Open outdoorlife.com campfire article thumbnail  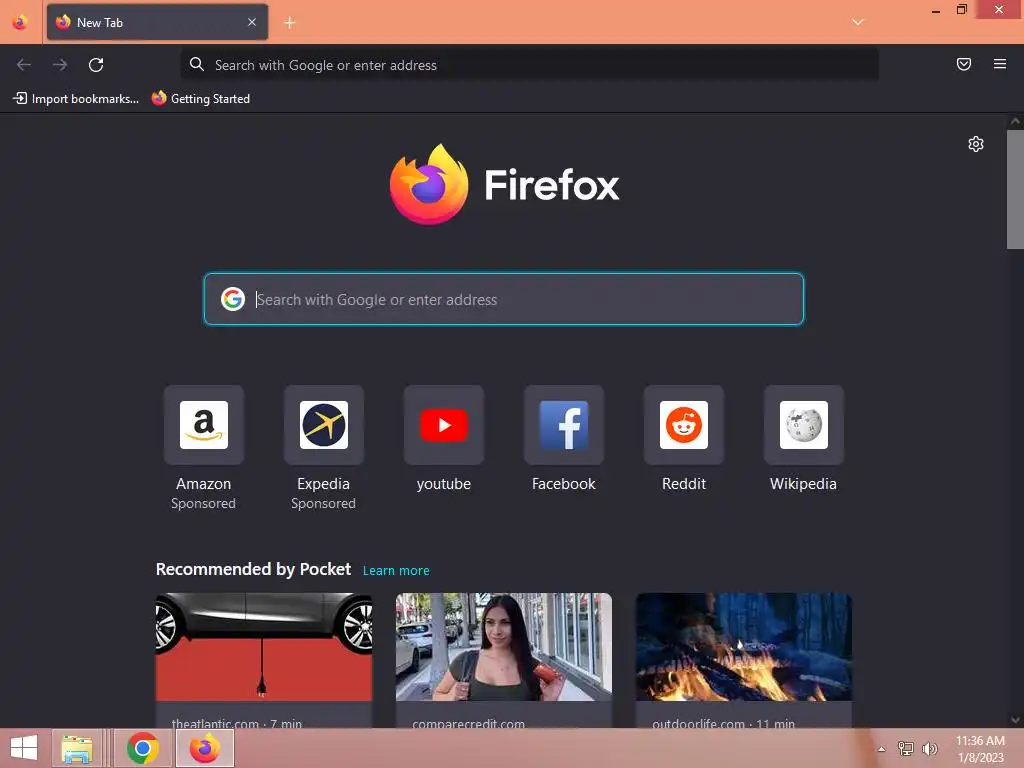point(744,647)
